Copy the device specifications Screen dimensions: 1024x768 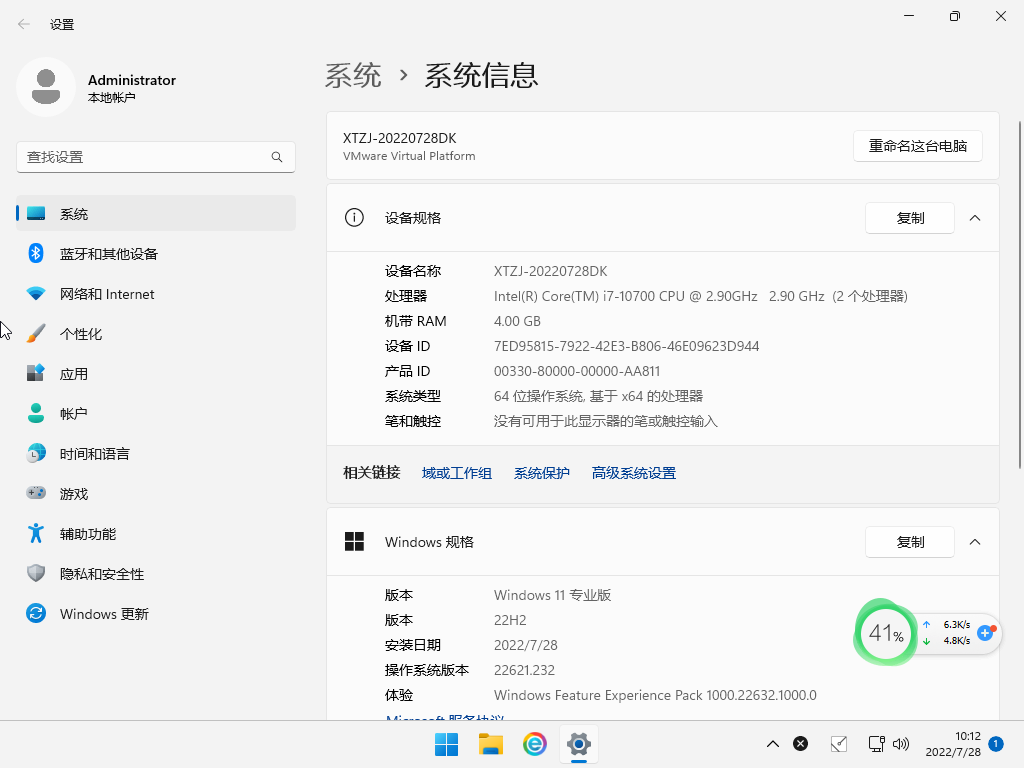pyautogui.click(x=909, y=218)
